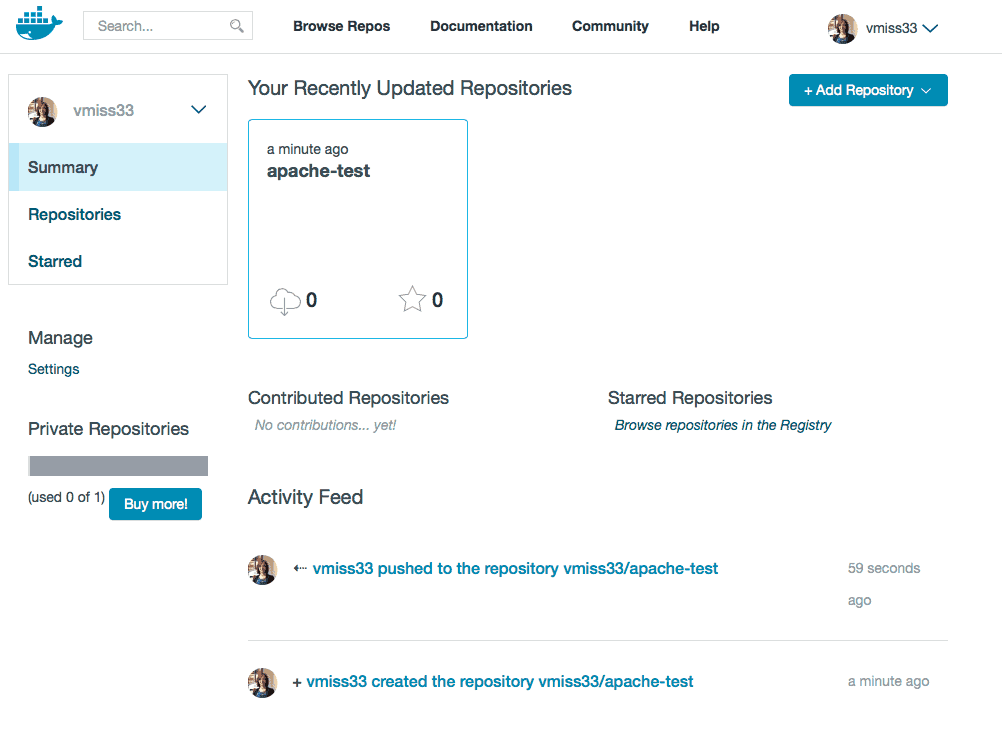Switch to the Repositories sidebar tab

74,214
